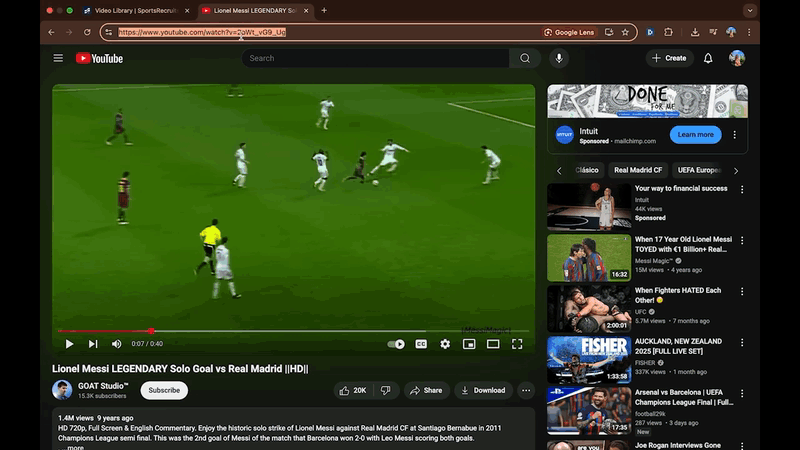Open the YouTube hamburger guide menu

click(x=58, y=58)
